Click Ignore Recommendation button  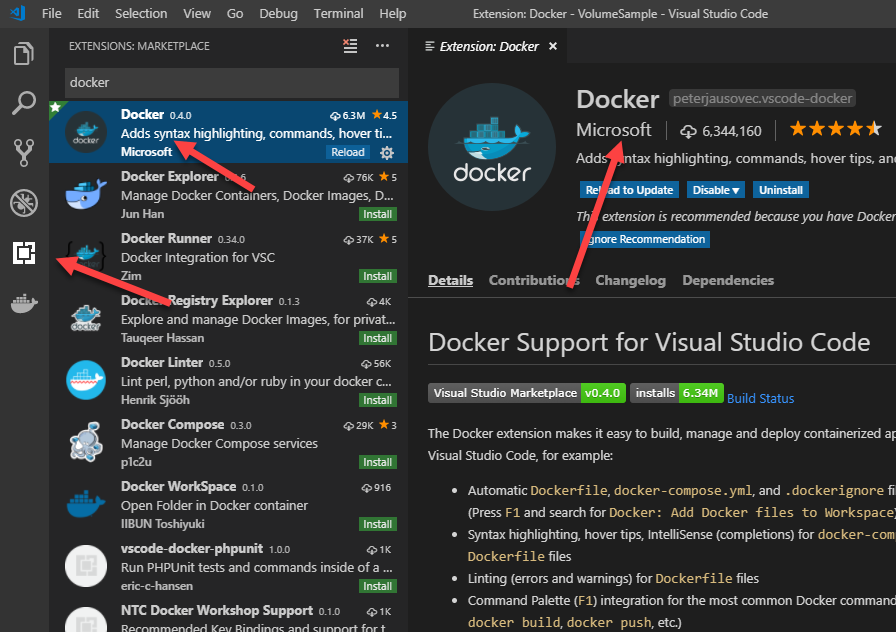[645, 239]
